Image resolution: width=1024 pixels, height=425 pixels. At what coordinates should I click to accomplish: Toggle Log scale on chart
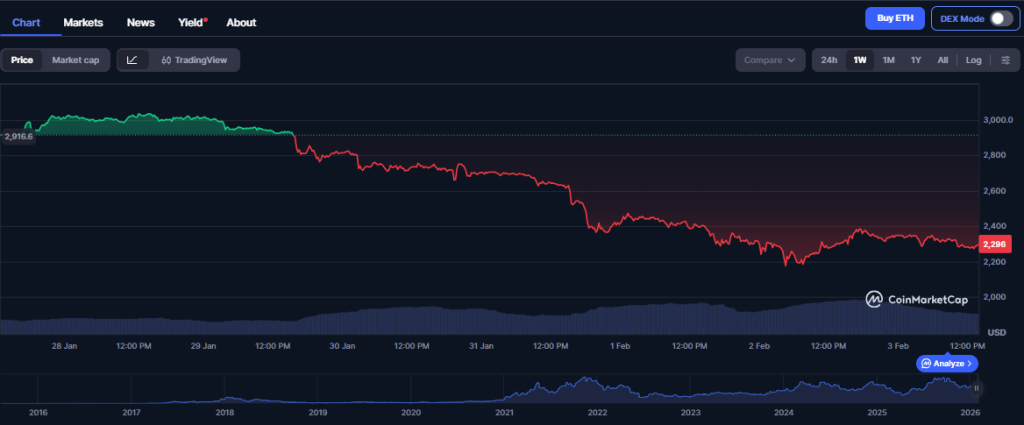(x=974, y=60)
